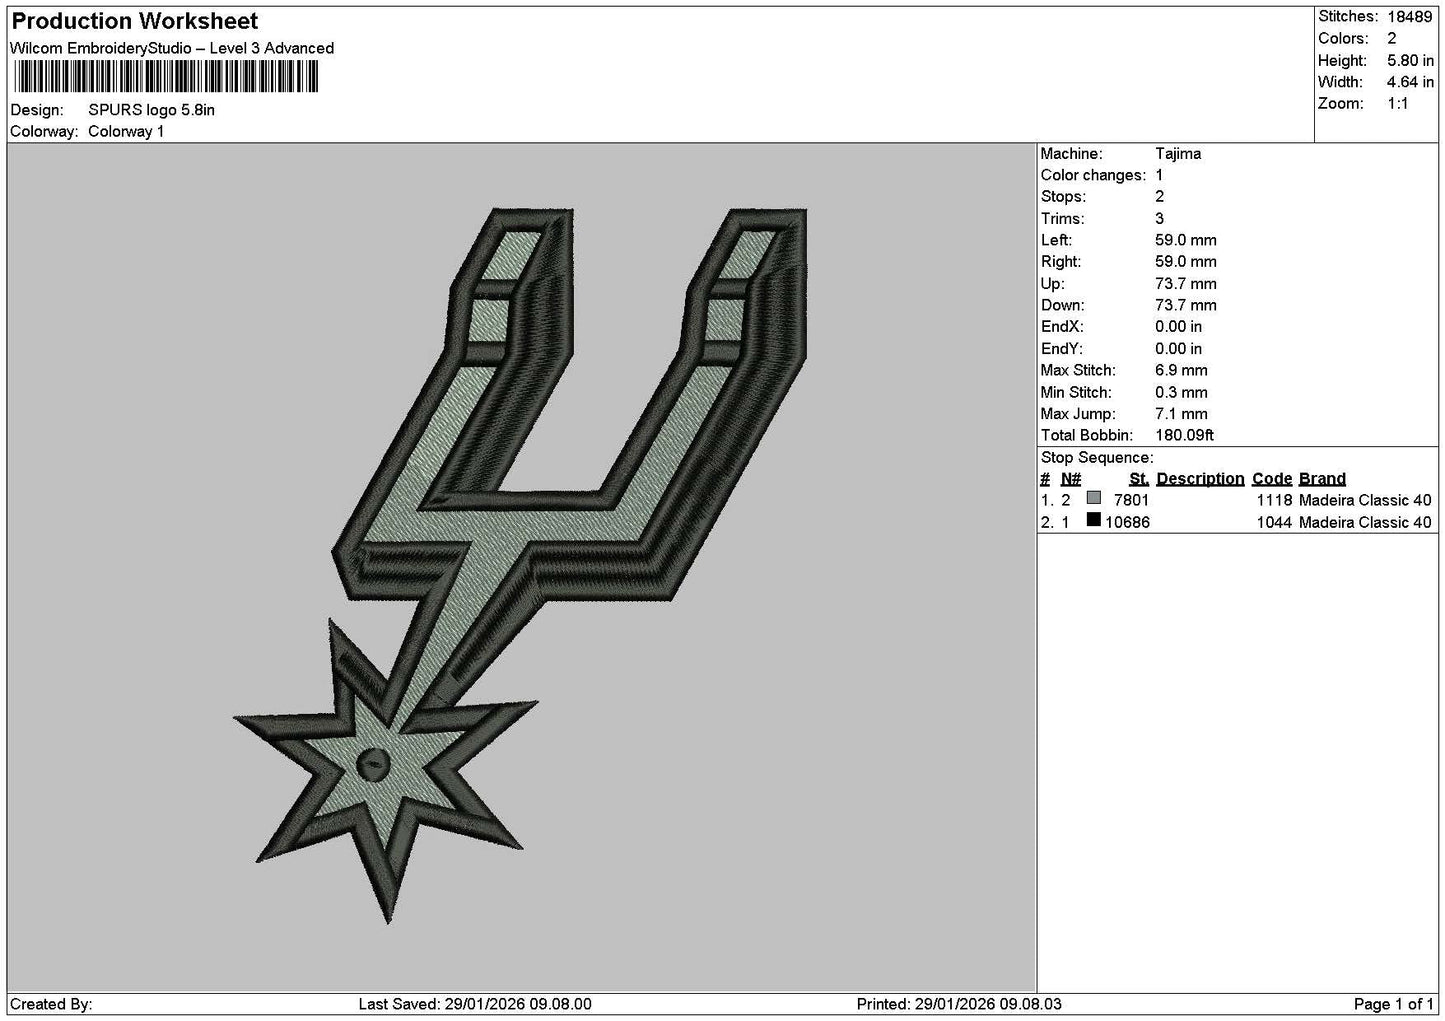
Task: Click the Stop Sequence heading
Action: click(1097, 458)
